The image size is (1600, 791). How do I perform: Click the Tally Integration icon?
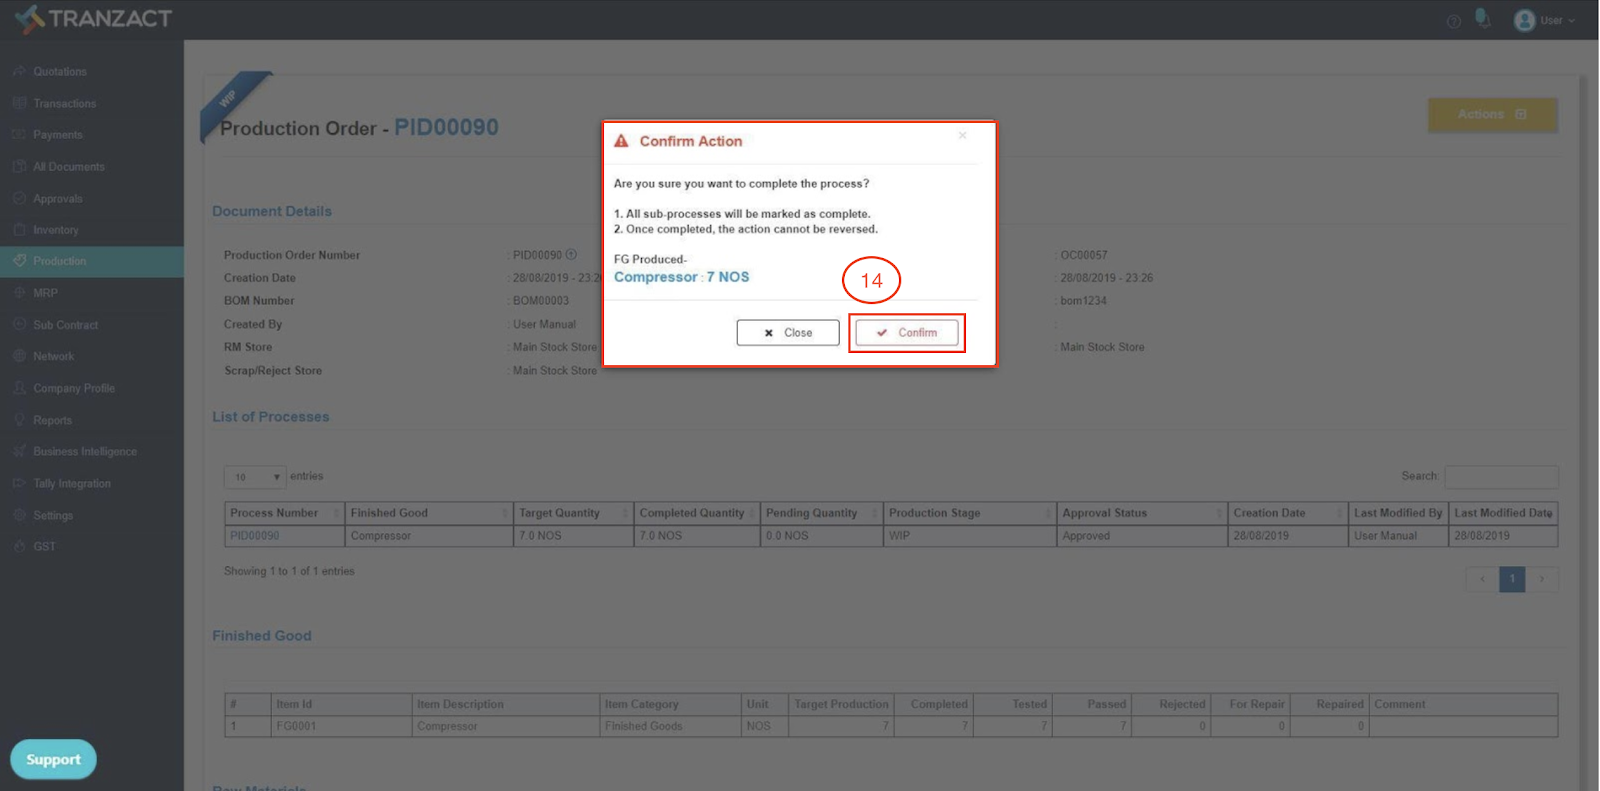point(19,482)
